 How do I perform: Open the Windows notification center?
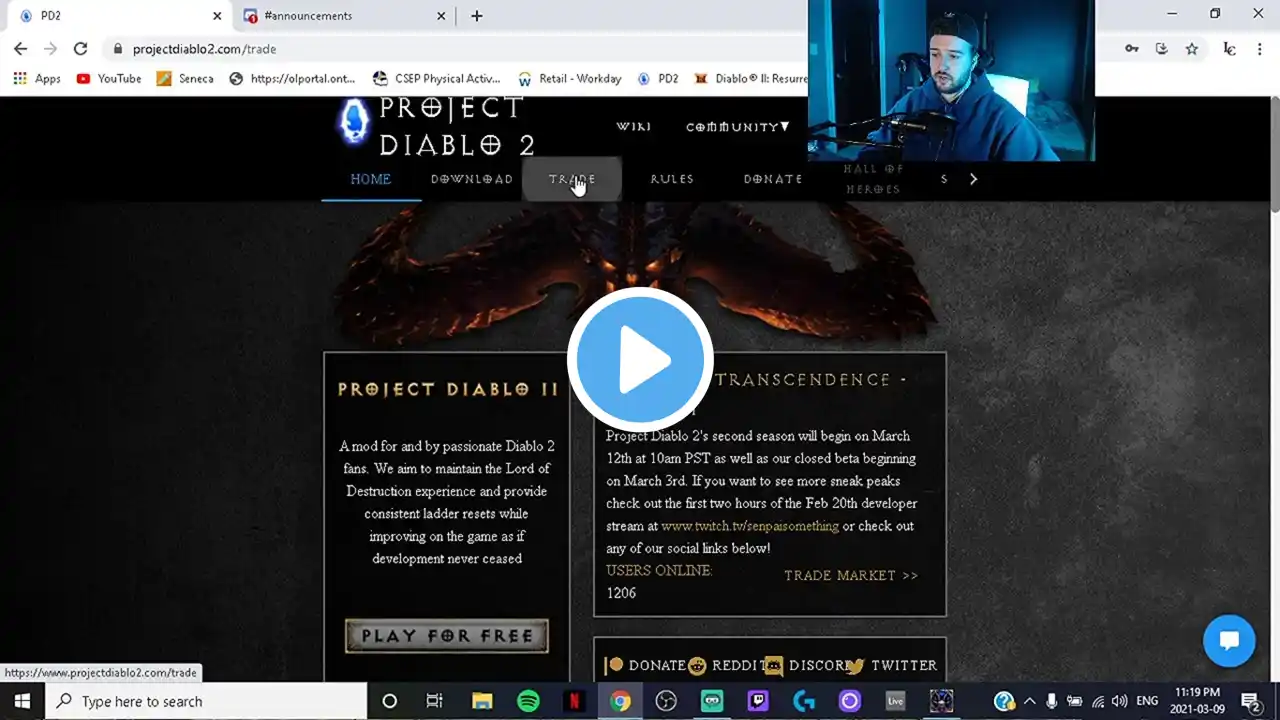1250,701
